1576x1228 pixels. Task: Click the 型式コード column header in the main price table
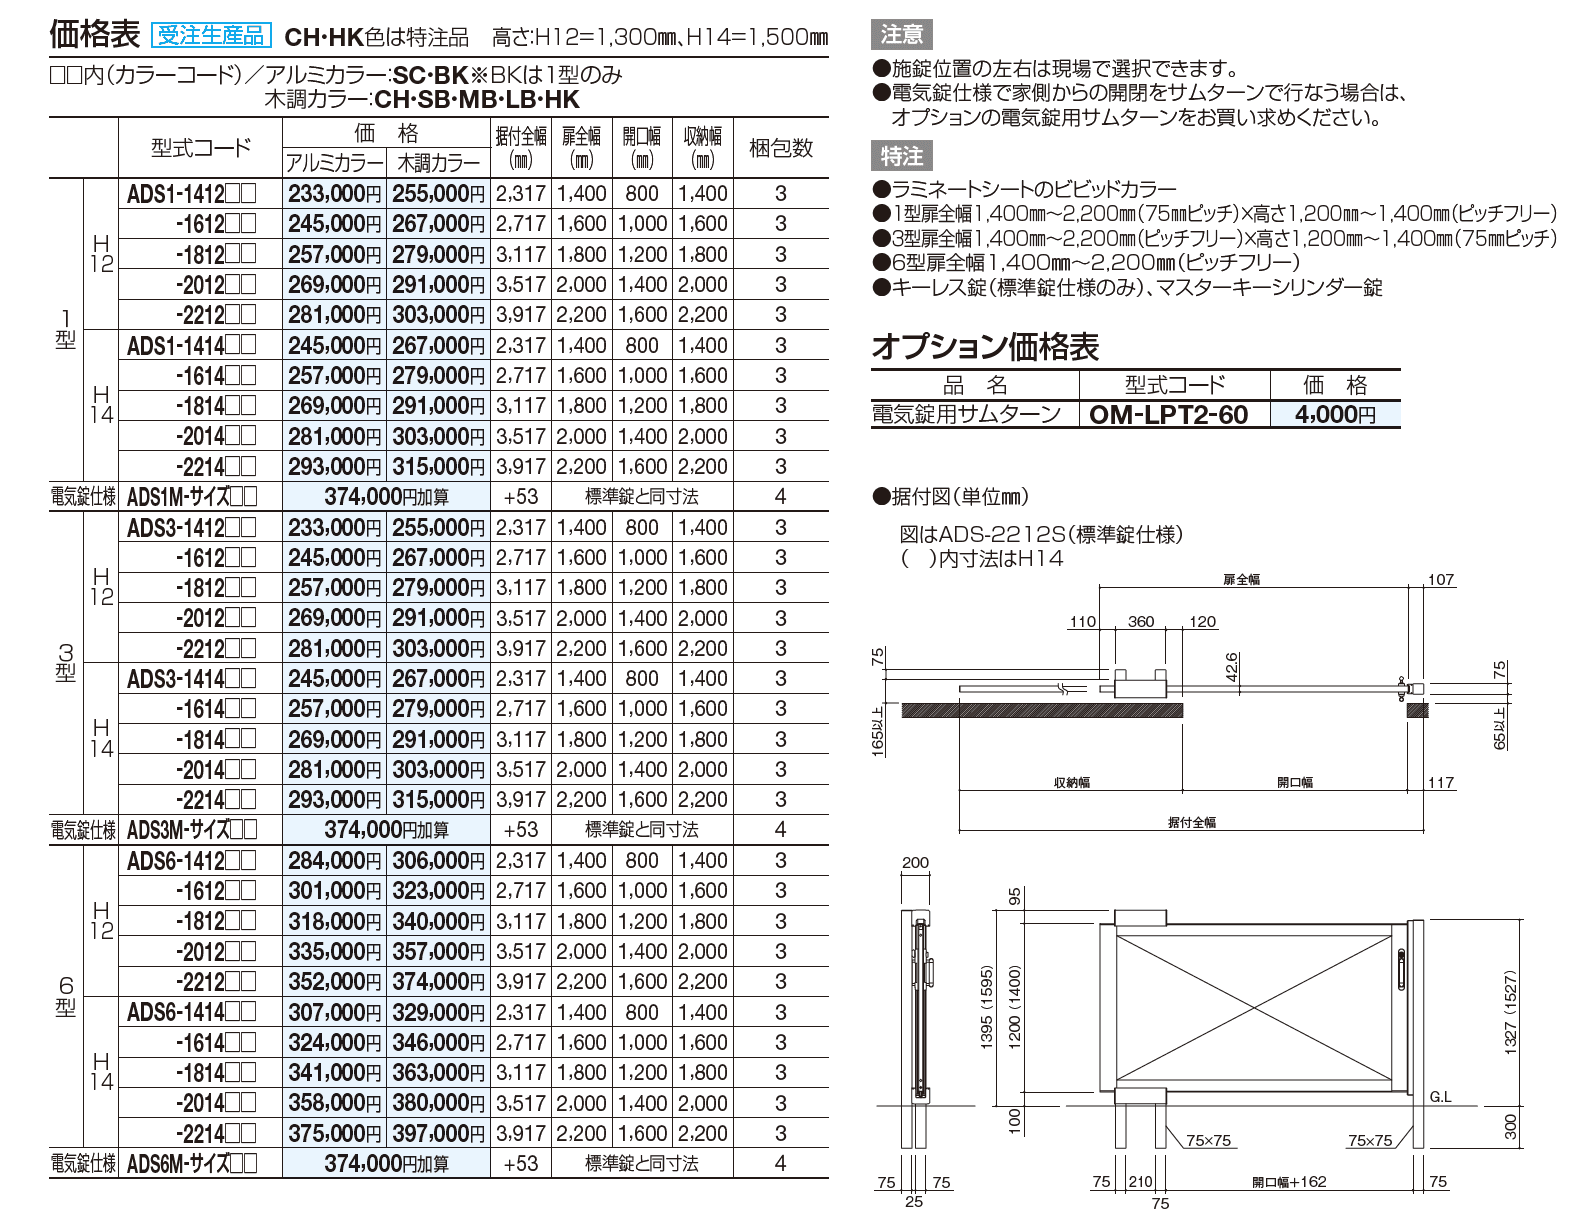point(201,148)
